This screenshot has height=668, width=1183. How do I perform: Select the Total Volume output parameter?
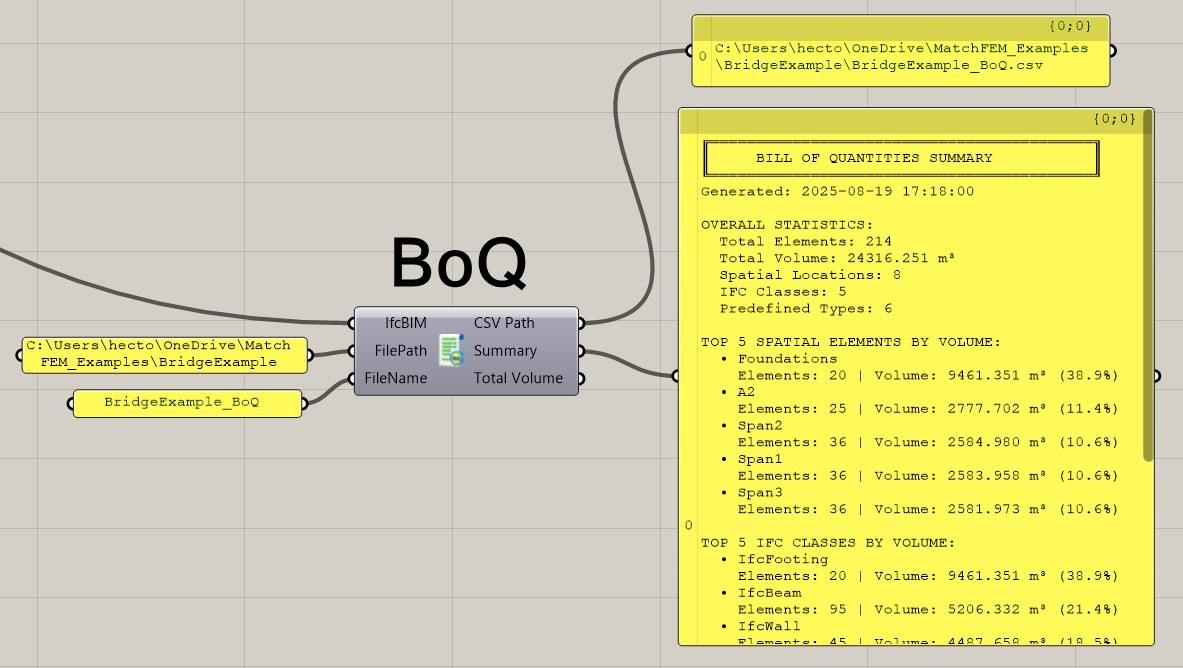tap(518, 379)
